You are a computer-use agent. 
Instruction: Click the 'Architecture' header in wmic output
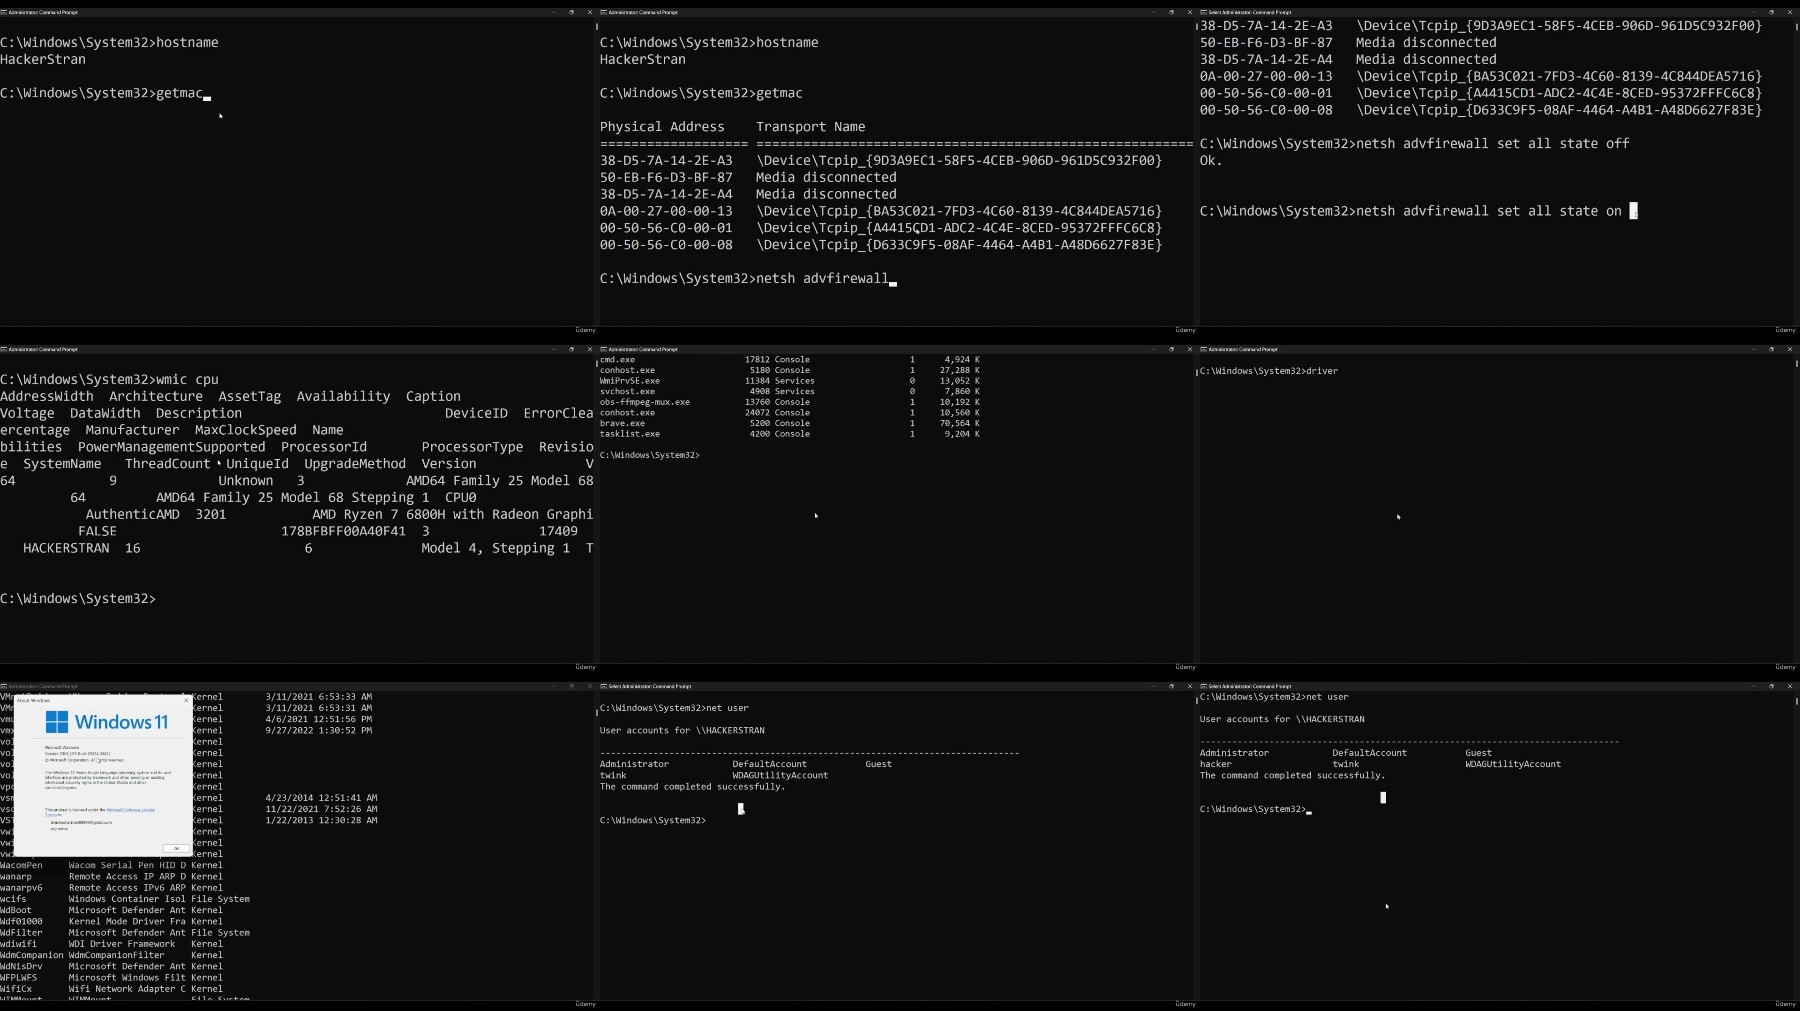(156, 397)
